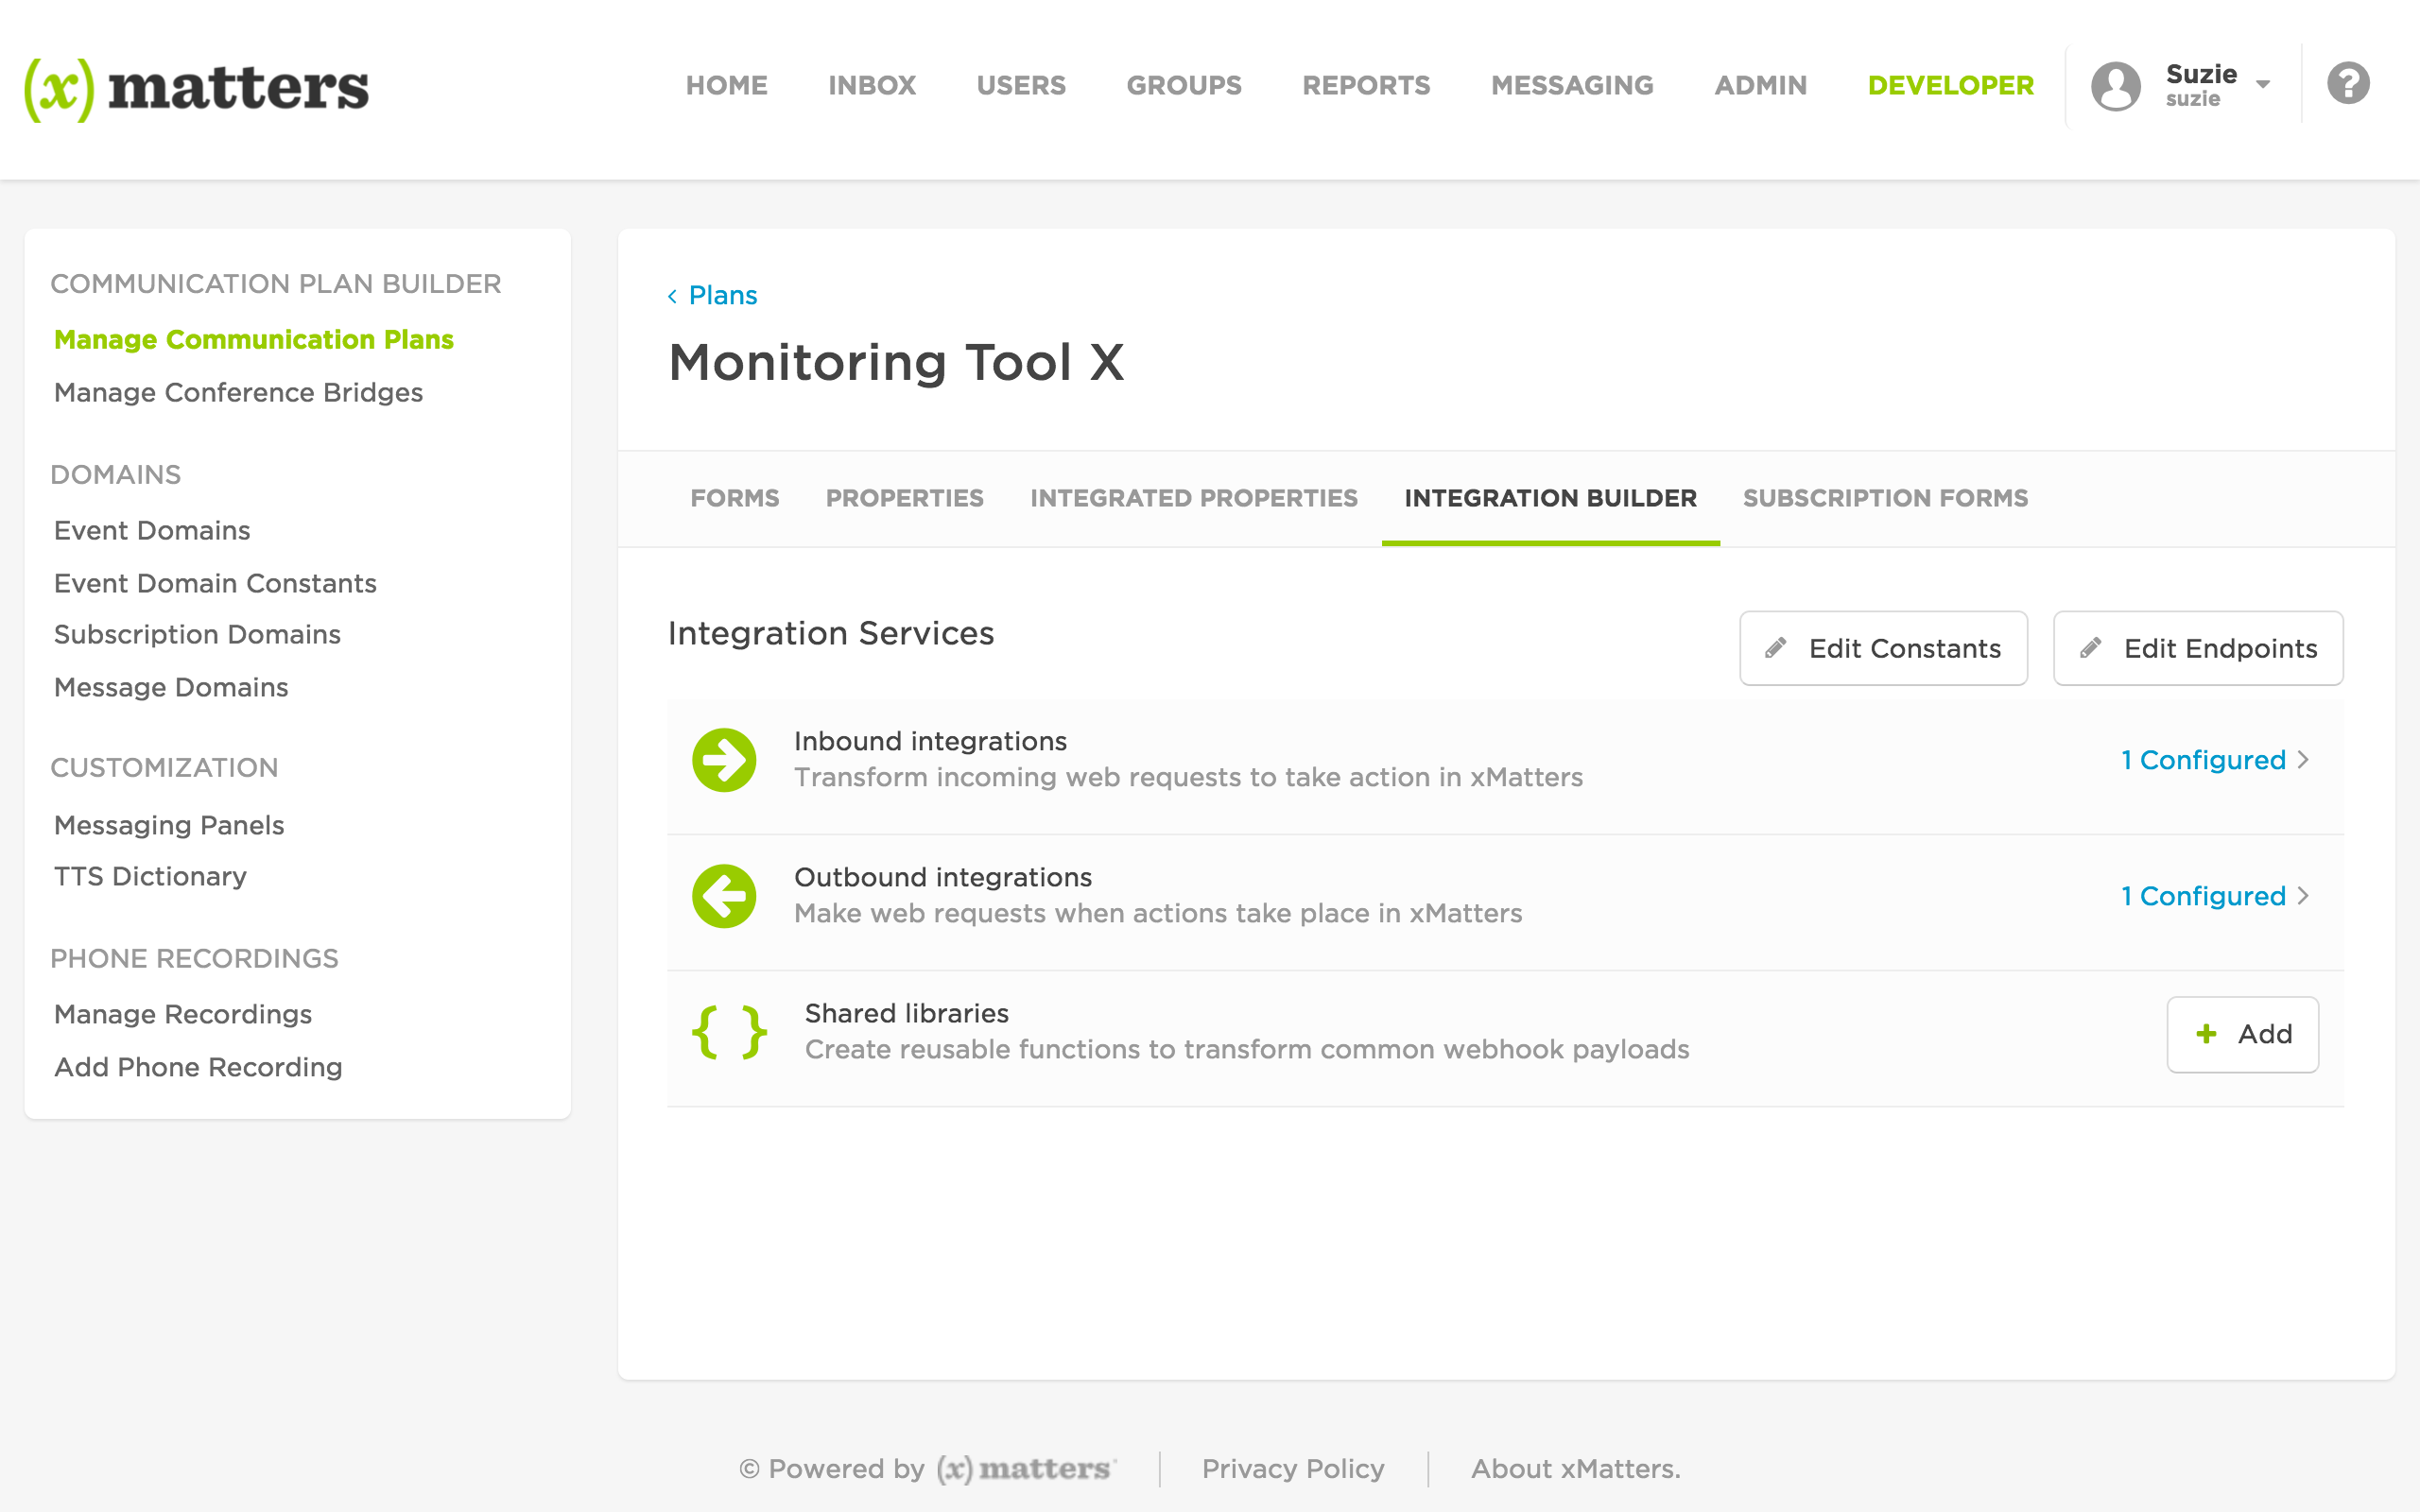Viewport: 2420px width, 1512px height.
Task: Expand the Outbound integrations Configured chevron
Action: 2303,896
